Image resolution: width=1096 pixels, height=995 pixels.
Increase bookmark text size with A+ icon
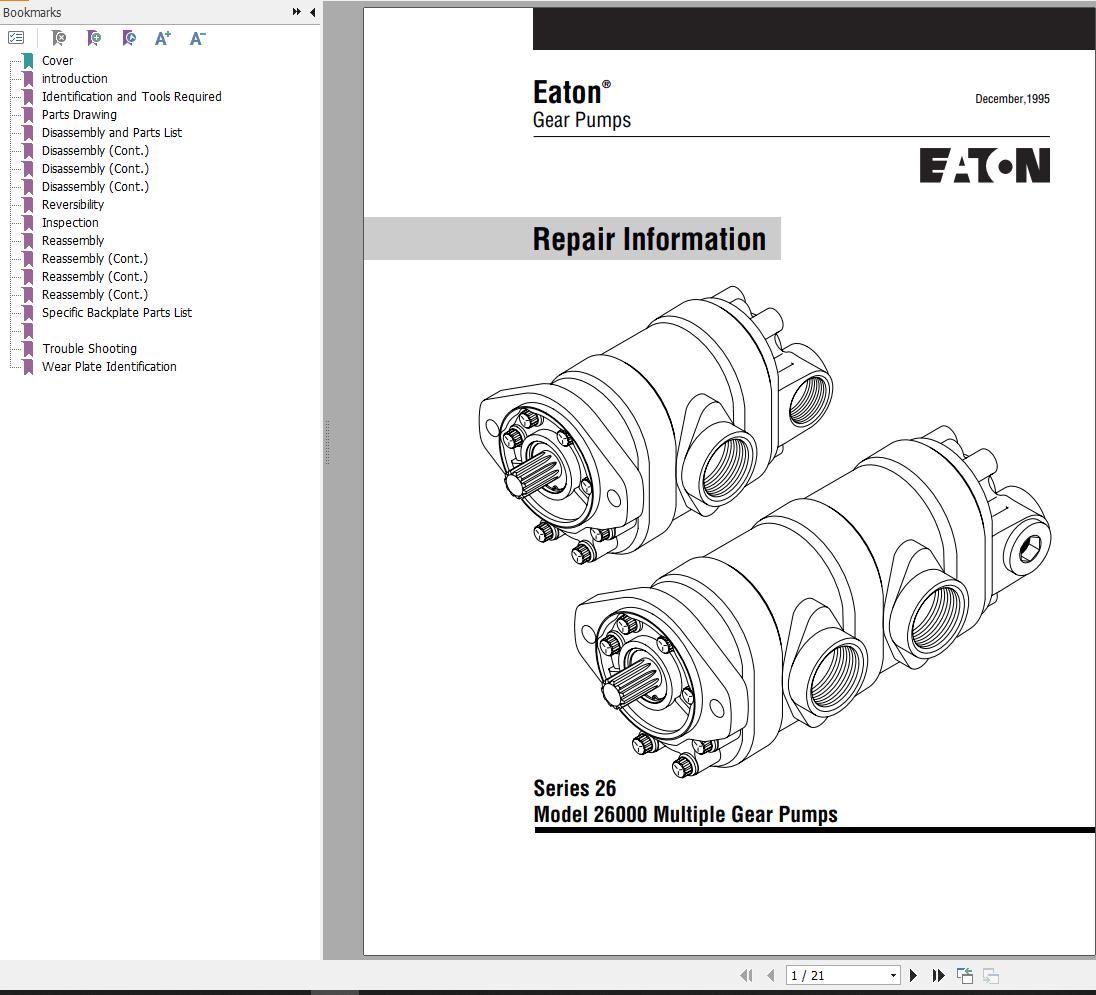click(162, 38)
